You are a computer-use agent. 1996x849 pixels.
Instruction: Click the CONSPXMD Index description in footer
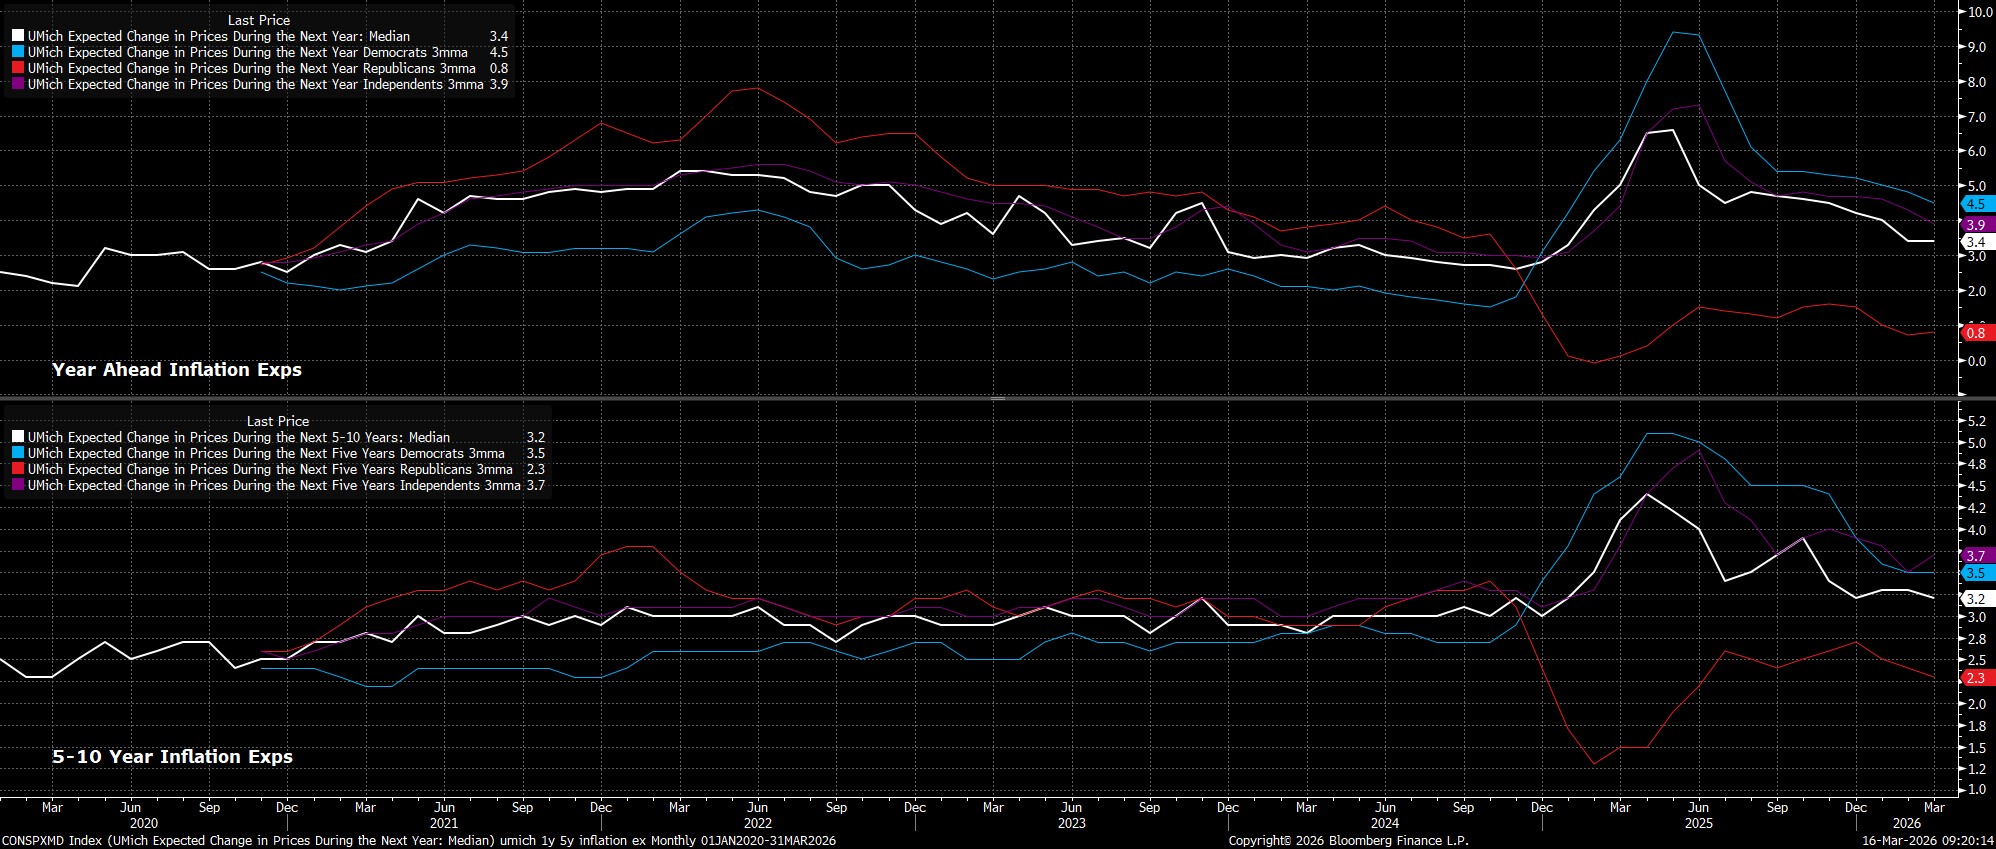pos(418,841)
